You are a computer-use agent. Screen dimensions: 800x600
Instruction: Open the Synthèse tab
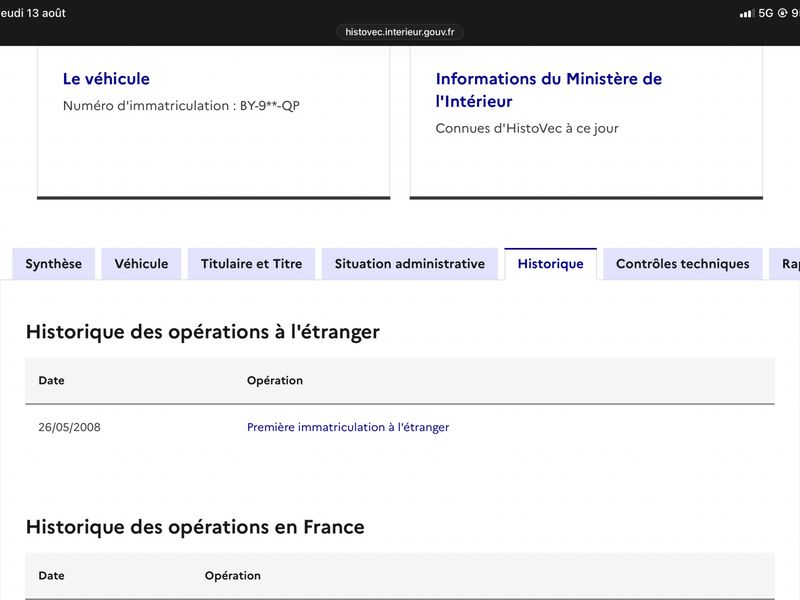54,264
